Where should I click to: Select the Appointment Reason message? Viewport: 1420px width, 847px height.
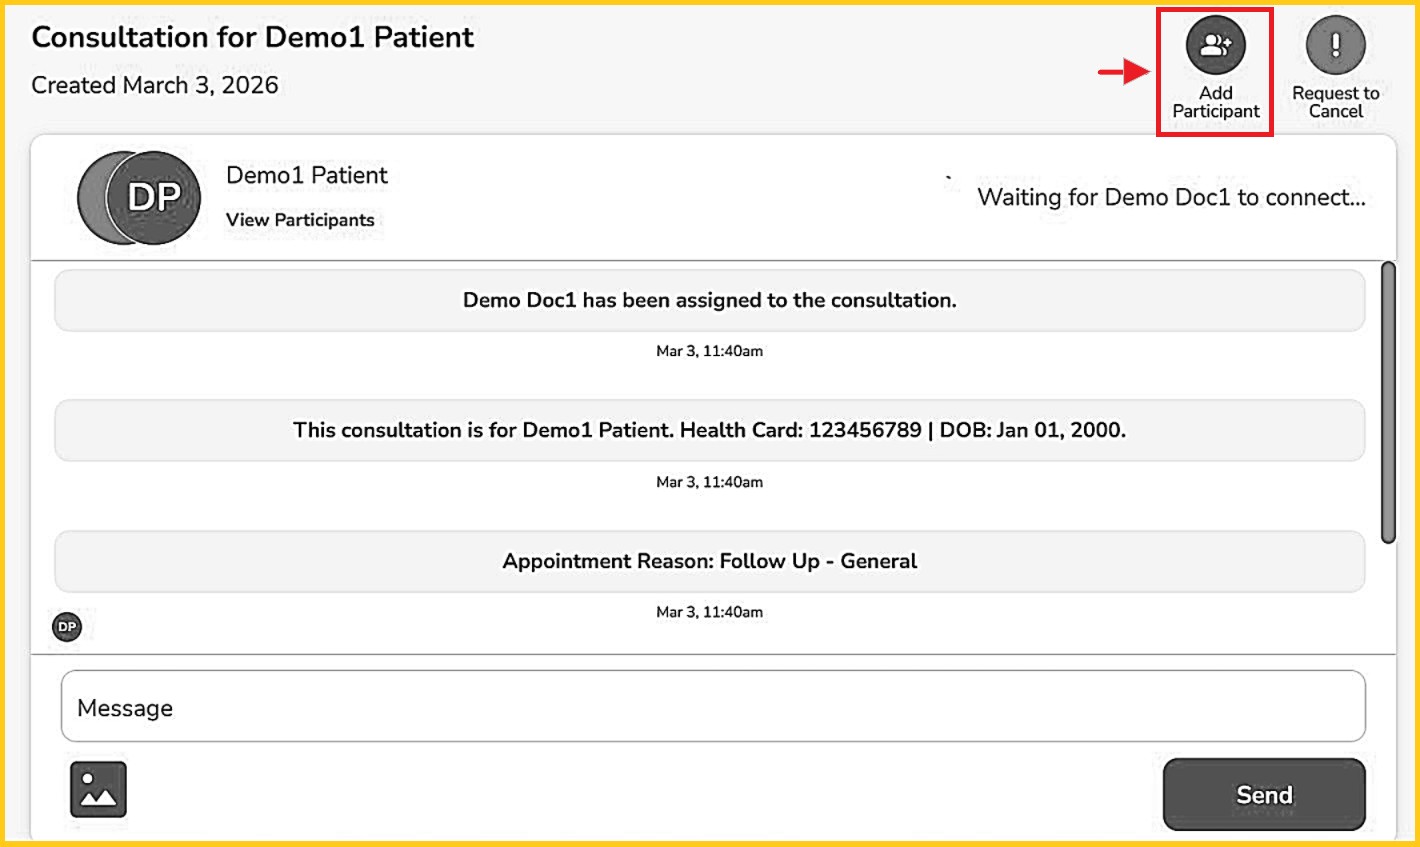point(709,561)
